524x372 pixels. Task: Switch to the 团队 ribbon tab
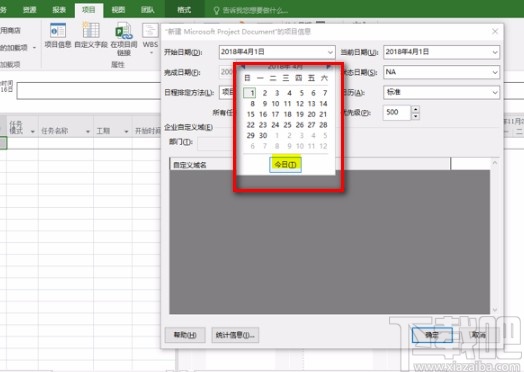(147, 10)
